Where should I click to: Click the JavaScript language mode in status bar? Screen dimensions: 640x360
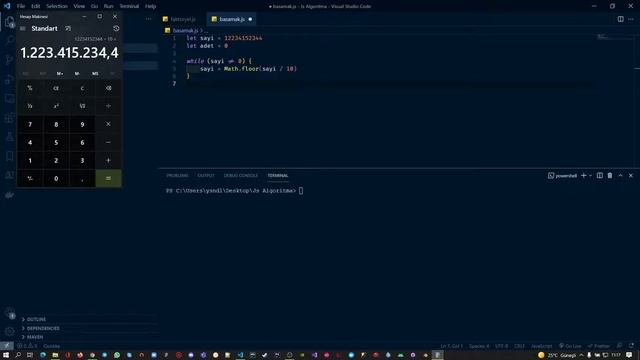[x=541, y=346]
